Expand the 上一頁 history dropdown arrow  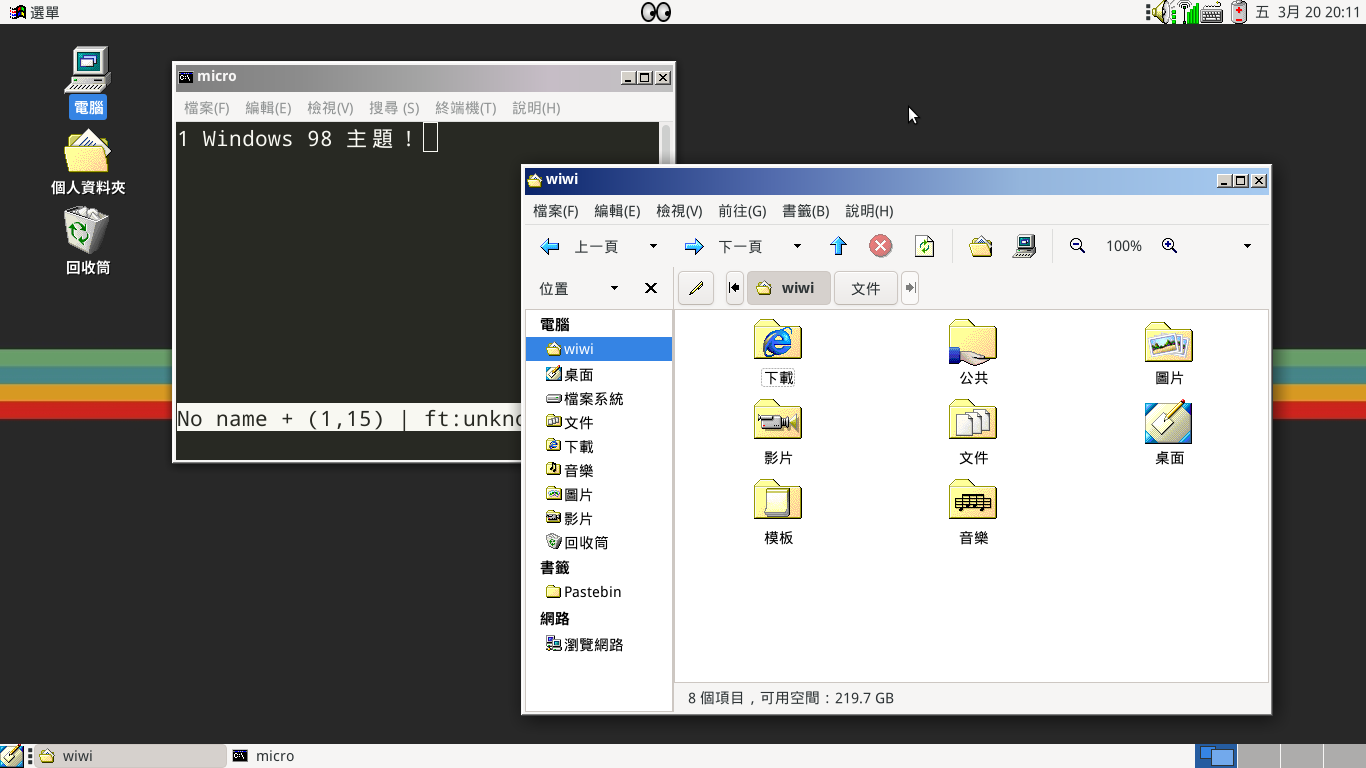(x=653, y=246)
